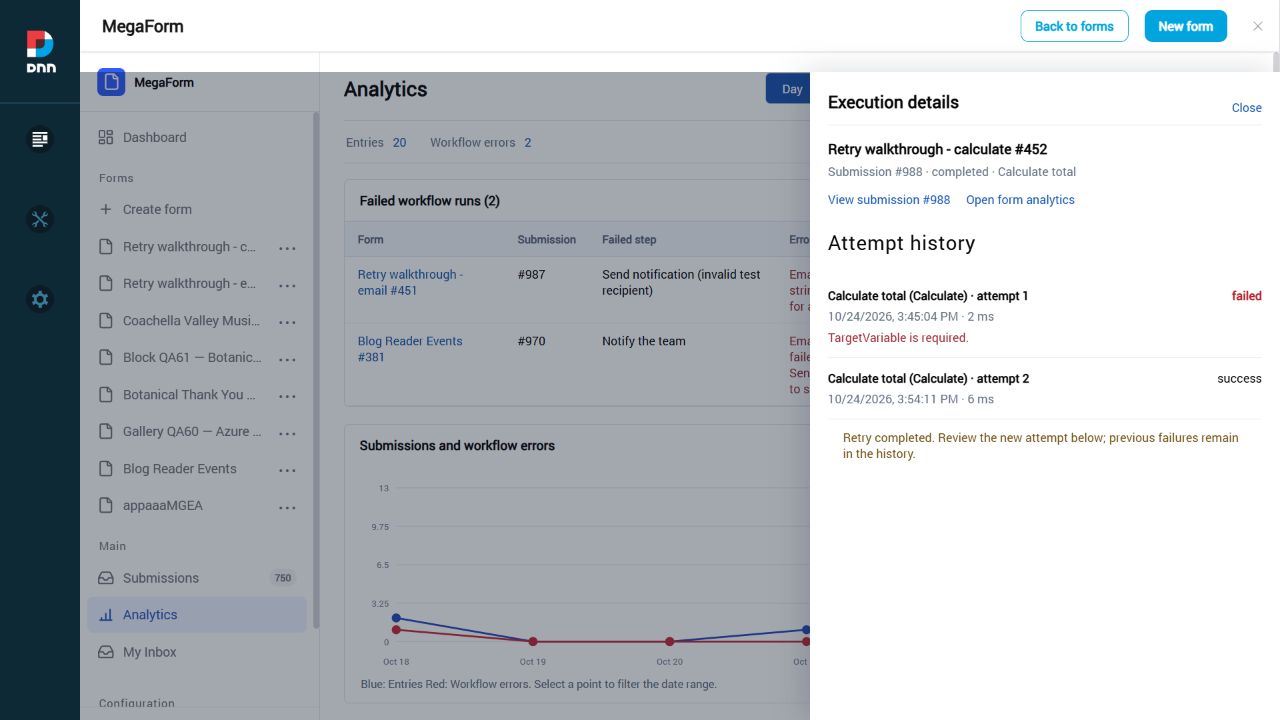Click the Submissions inbox icon
The image size is (1280, 720).
[106, 578]
